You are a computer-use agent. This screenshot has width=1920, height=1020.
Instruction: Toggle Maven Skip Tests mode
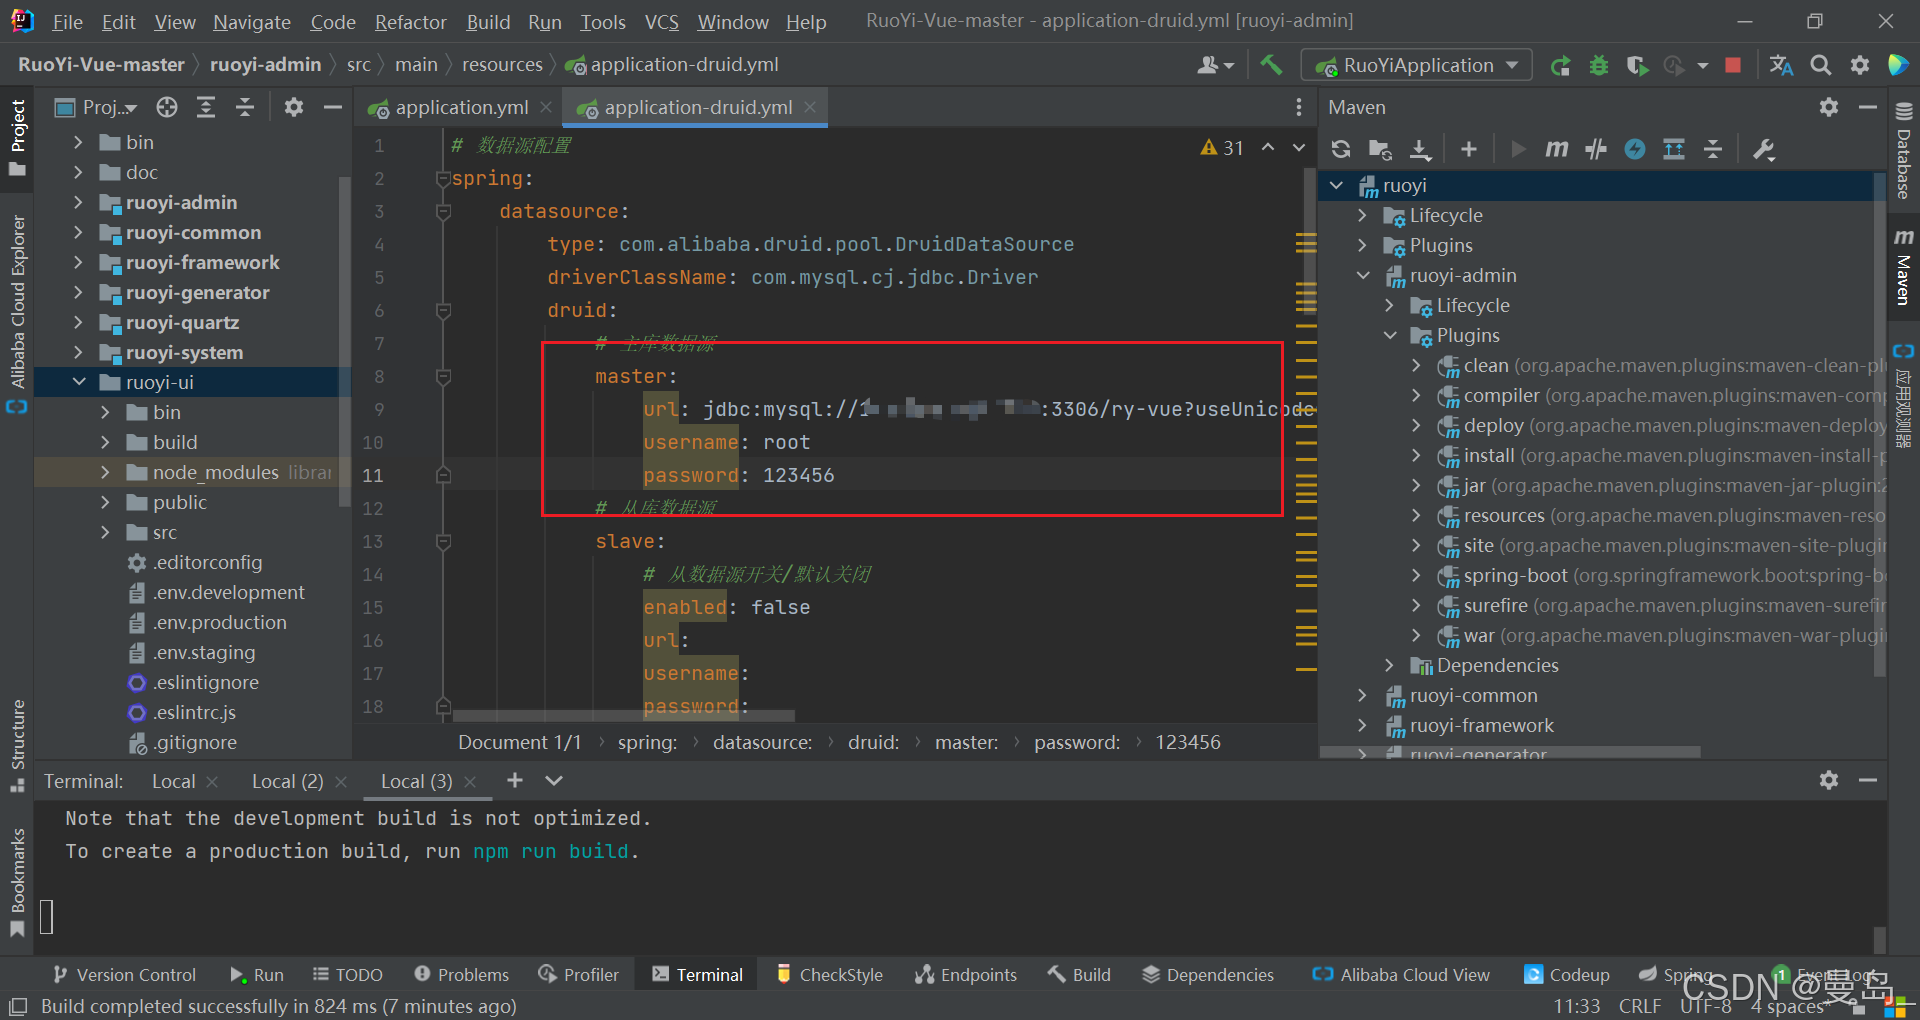click(x=1635, y=149)
